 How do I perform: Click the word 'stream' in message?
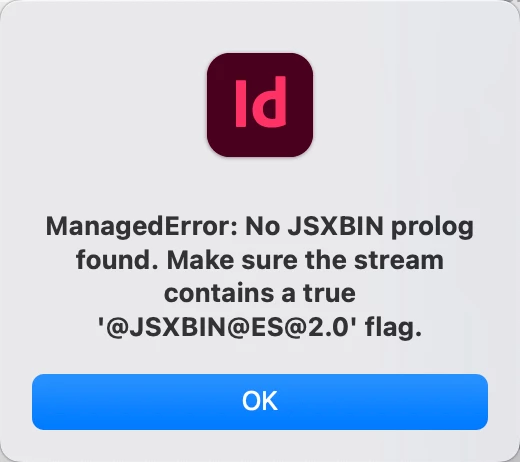pyautogui.click(x=399, y=260)
